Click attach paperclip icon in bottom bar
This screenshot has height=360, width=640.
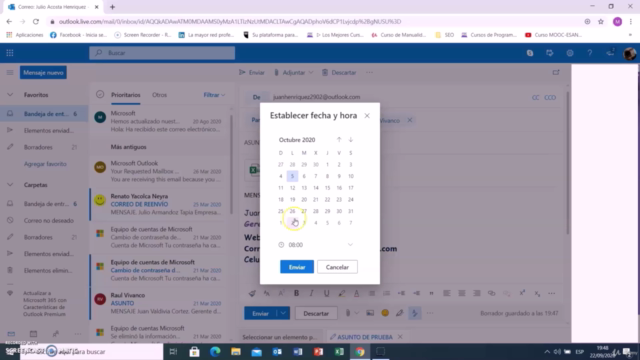pos(348,313)
